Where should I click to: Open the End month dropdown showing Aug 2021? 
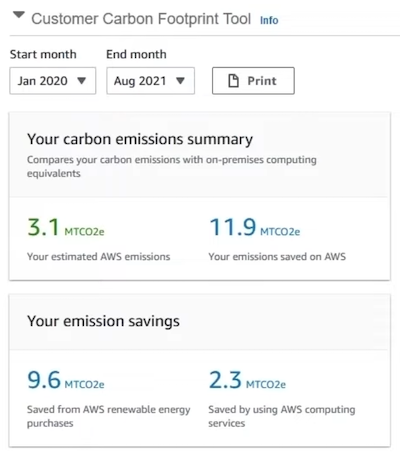click(x=150, y=81)
